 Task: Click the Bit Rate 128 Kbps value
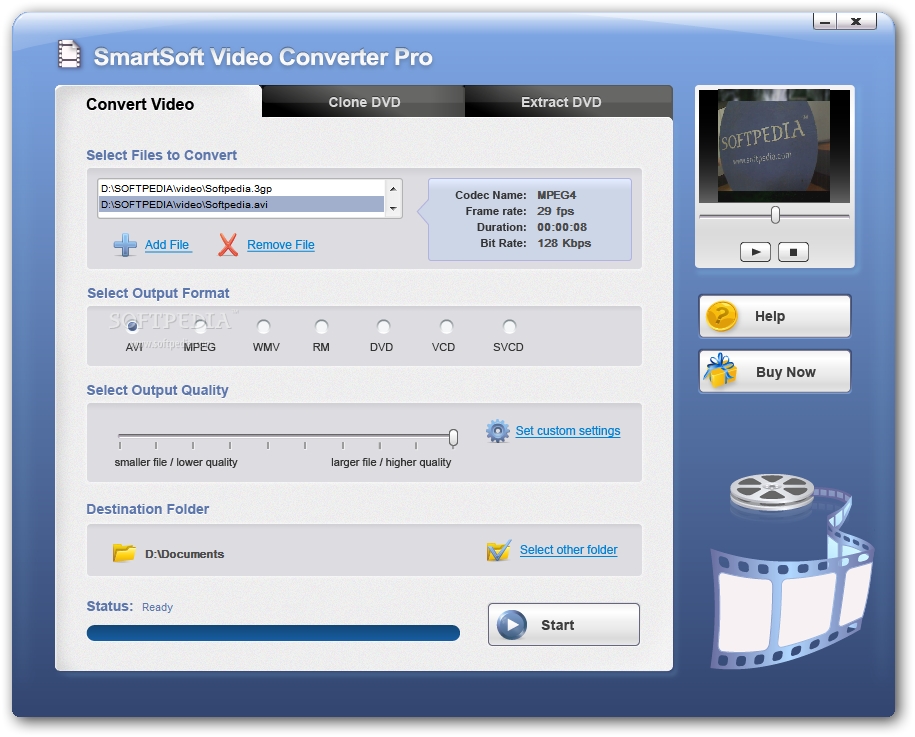tap(564, 243)
